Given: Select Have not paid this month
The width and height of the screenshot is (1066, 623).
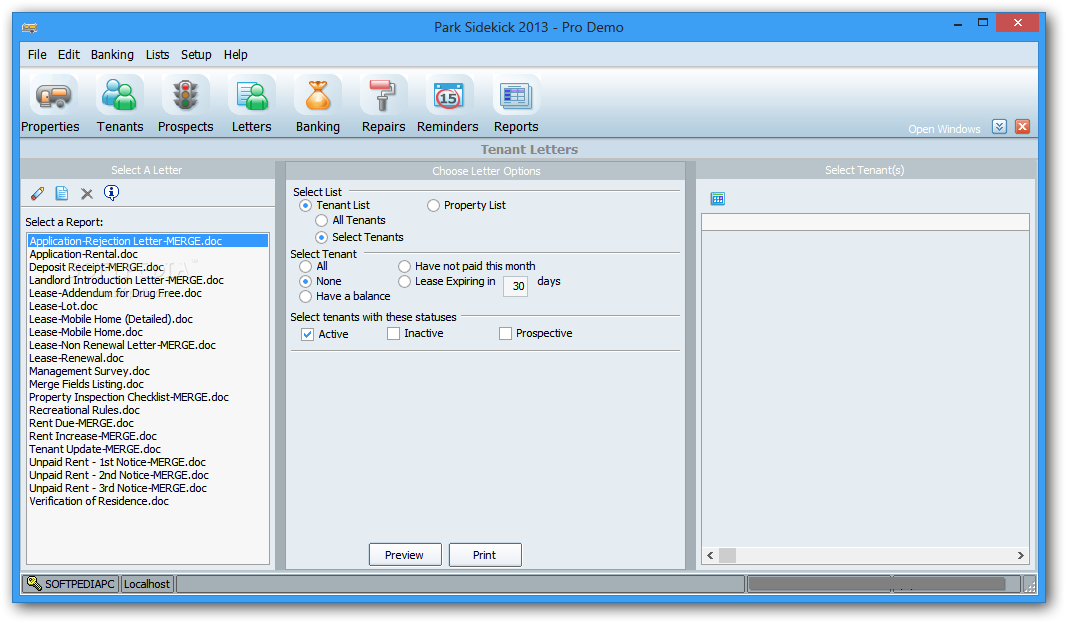Looking at the screenshot, I should (x=405, y=267).
